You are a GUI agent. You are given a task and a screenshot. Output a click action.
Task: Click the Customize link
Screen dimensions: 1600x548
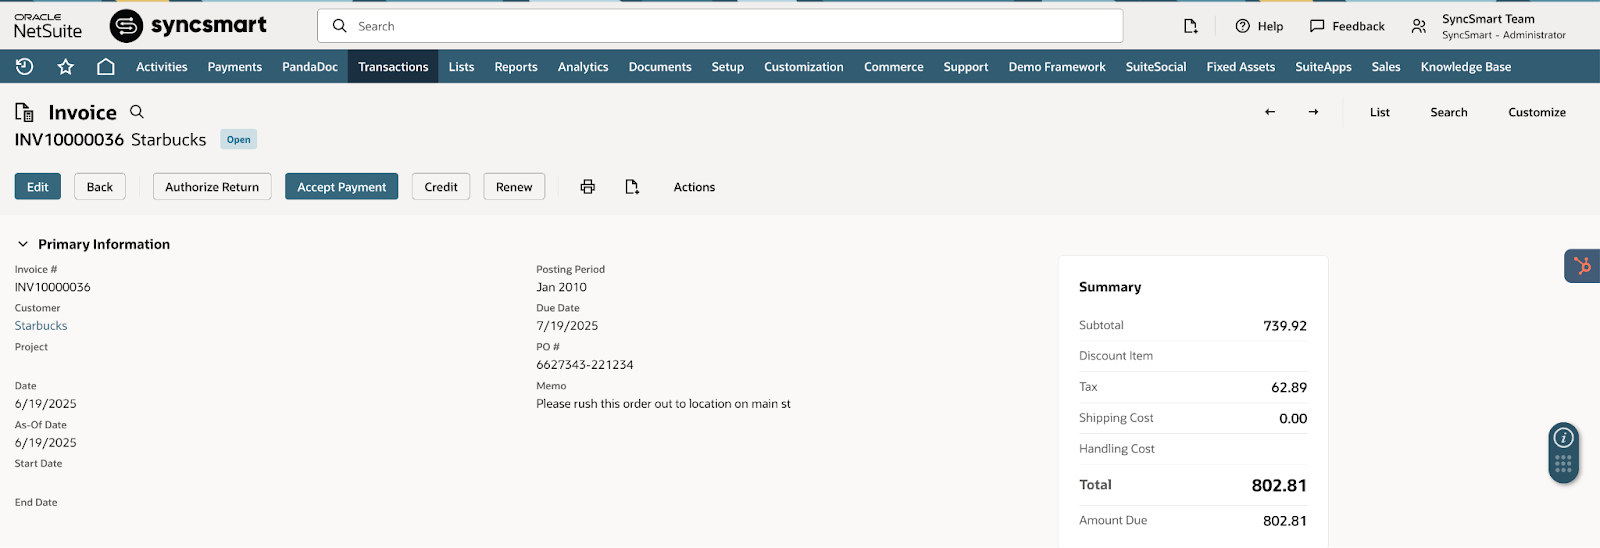[x=1537, y=112]
